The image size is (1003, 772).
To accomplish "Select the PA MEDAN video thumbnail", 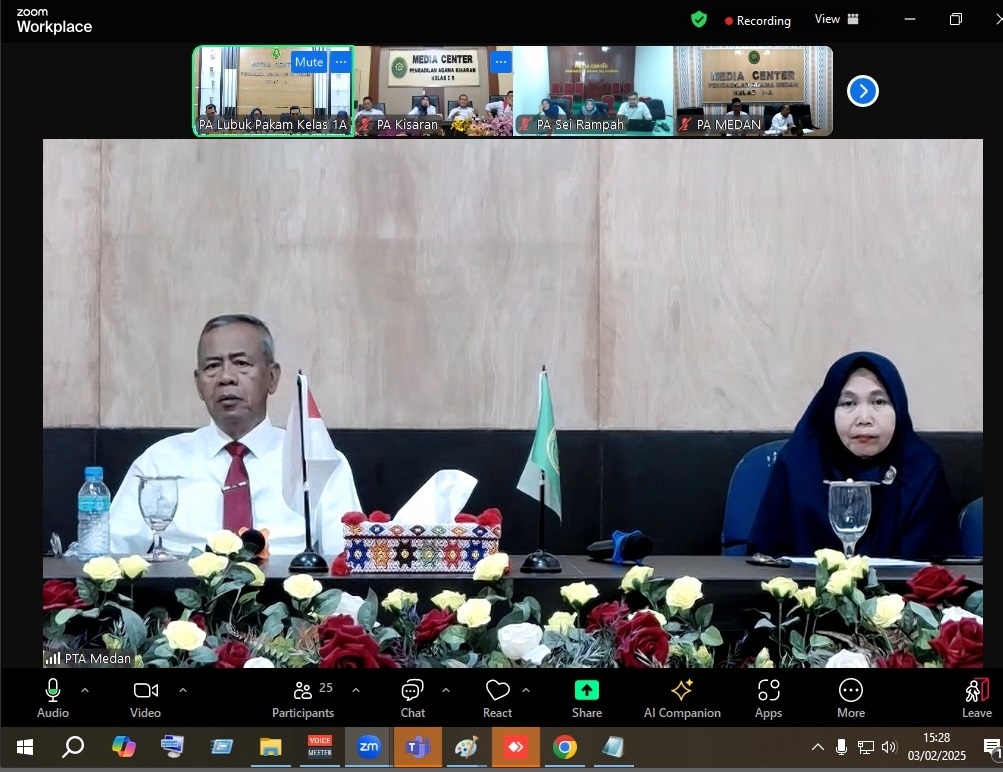I will (753, 91).
